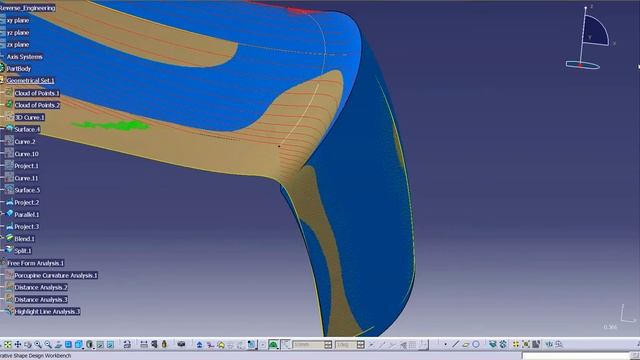
Task: Open the view mode dropdown arrow
Action: coord(94,348)
